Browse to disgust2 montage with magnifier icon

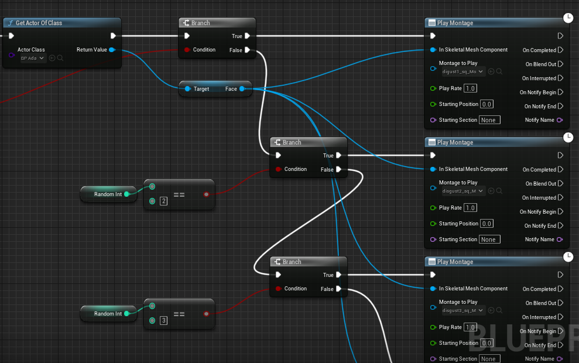(x=499, y=191)
